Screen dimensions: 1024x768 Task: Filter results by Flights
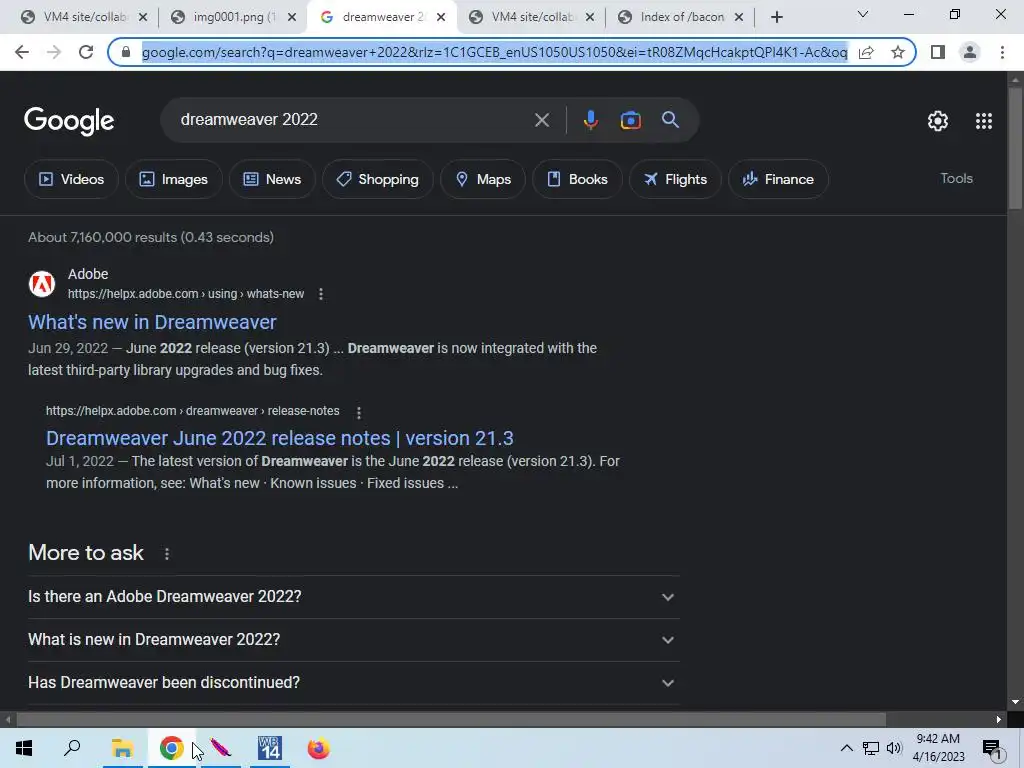[x=675, y=179]
